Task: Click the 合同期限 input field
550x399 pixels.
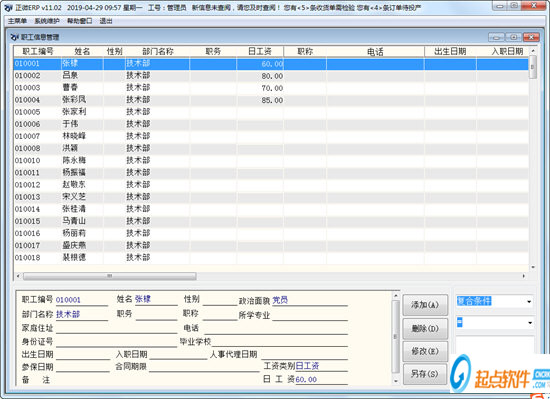Action: 204,367
